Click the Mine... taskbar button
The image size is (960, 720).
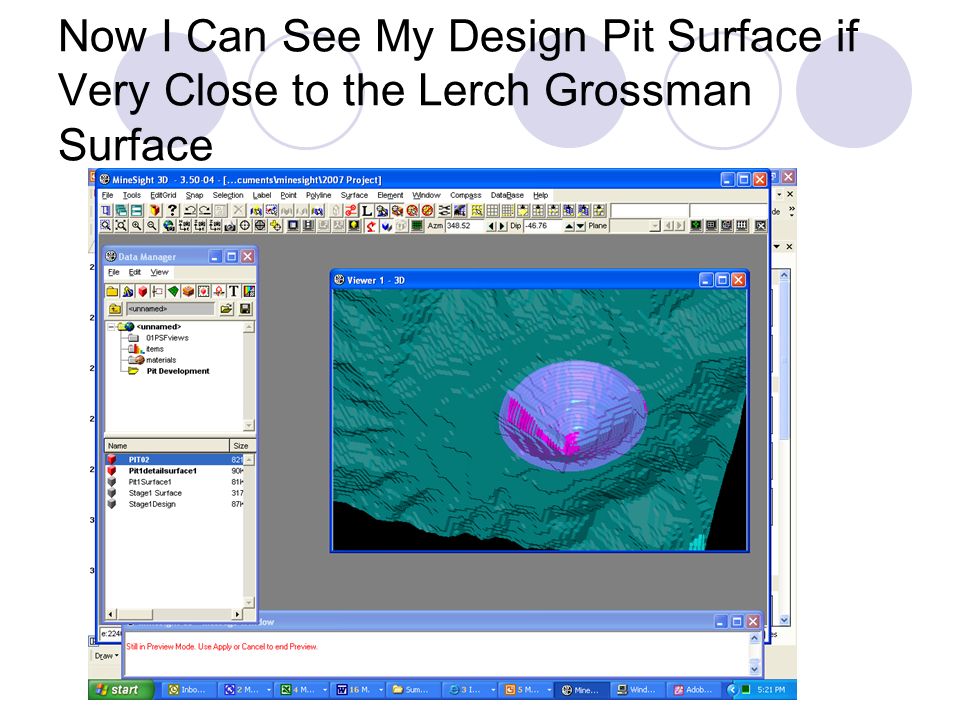pos(580,690)
